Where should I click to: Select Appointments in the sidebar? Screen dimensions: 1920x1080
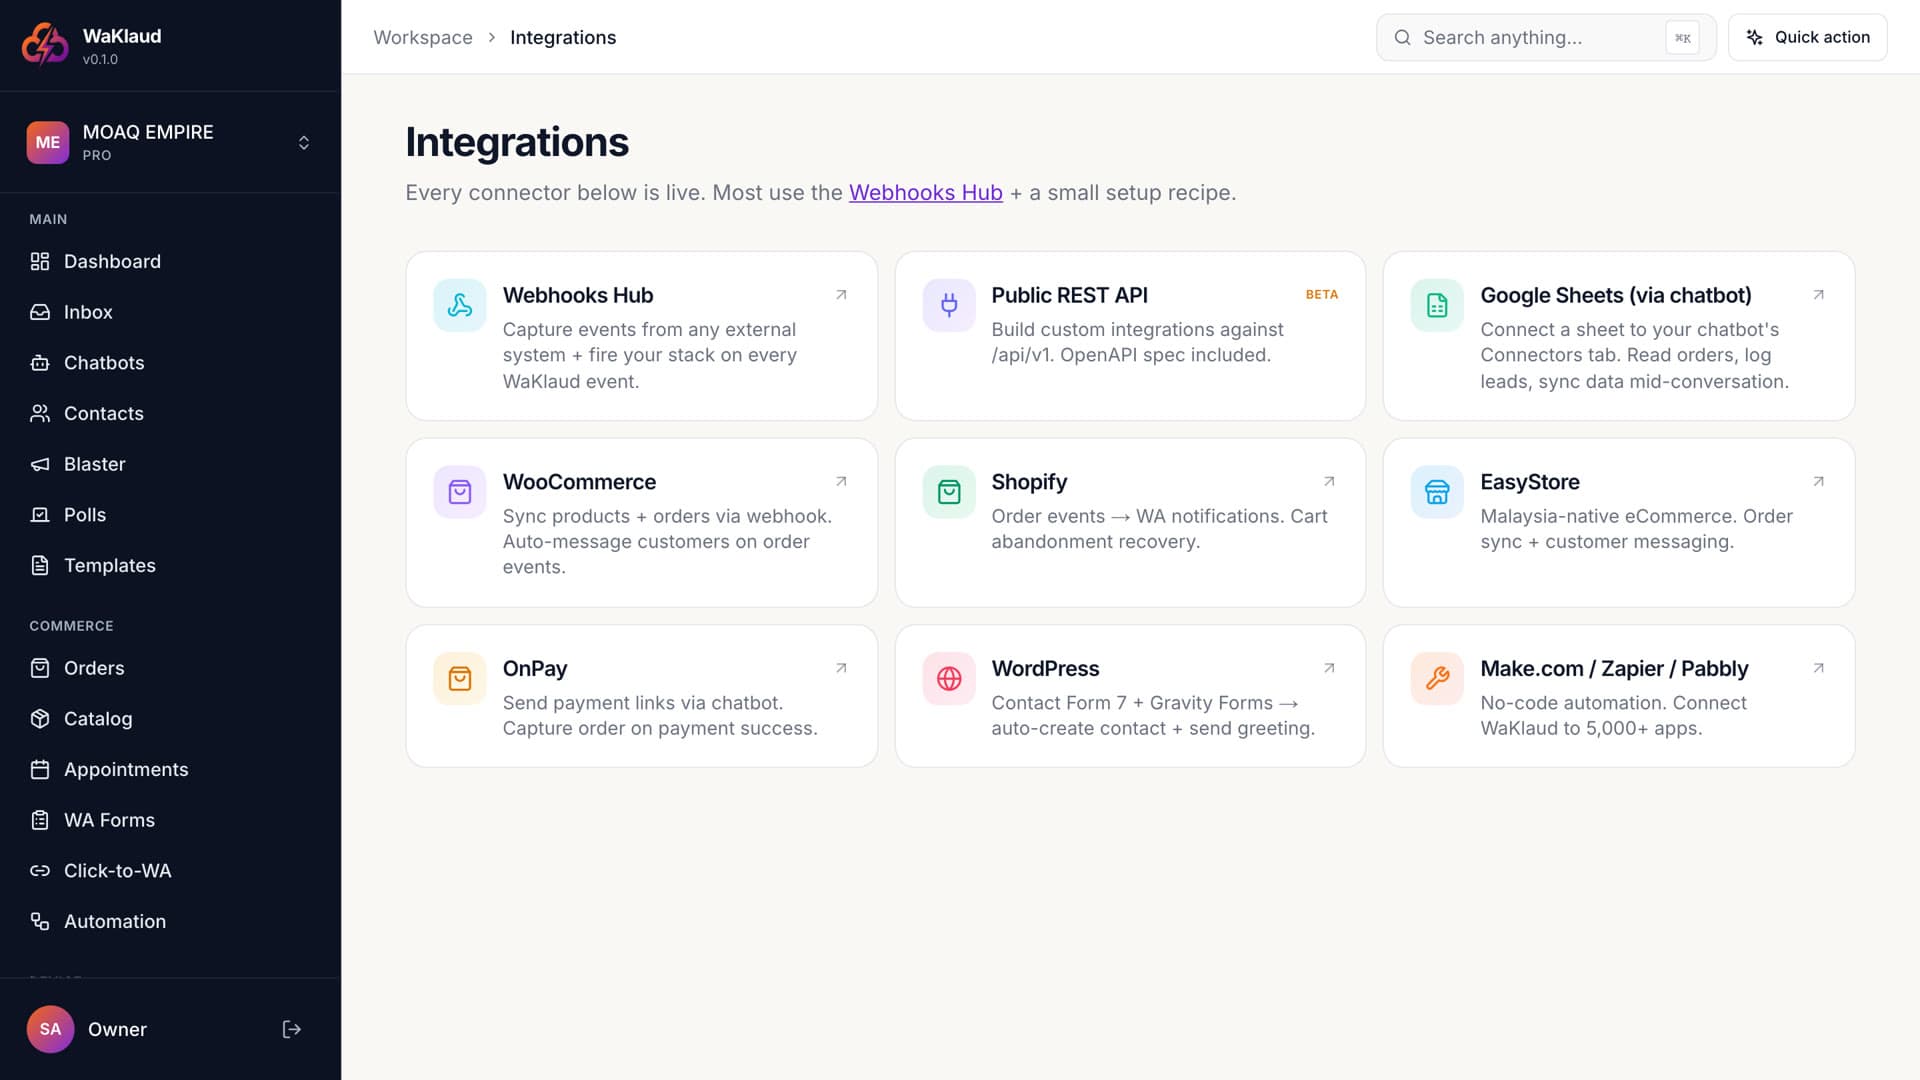[170, 769]
